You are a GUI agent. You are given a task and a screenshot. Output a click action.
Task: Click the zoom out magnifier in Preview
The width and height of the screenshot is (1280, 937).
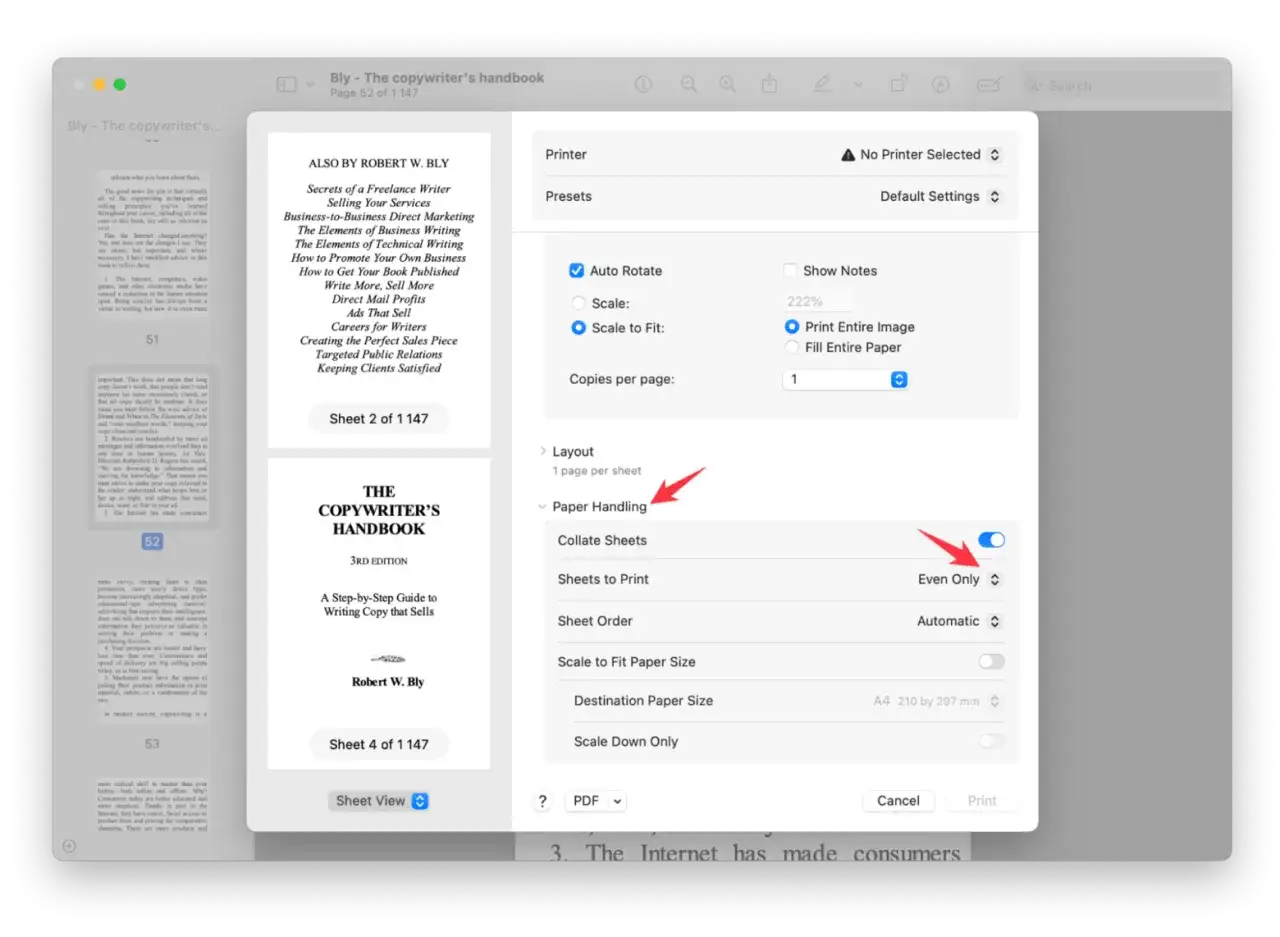click(x=689, y=85)
